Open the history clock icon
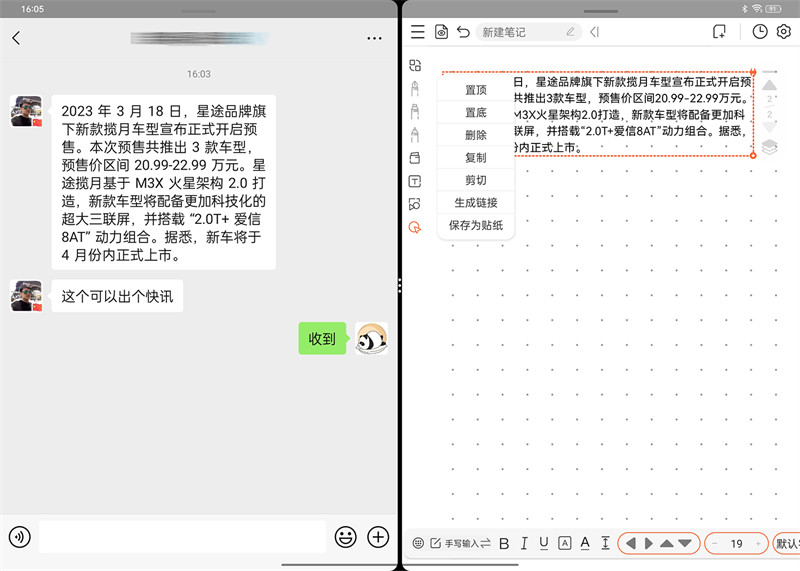The image size is (800, 571). click(x=760, y=32)
